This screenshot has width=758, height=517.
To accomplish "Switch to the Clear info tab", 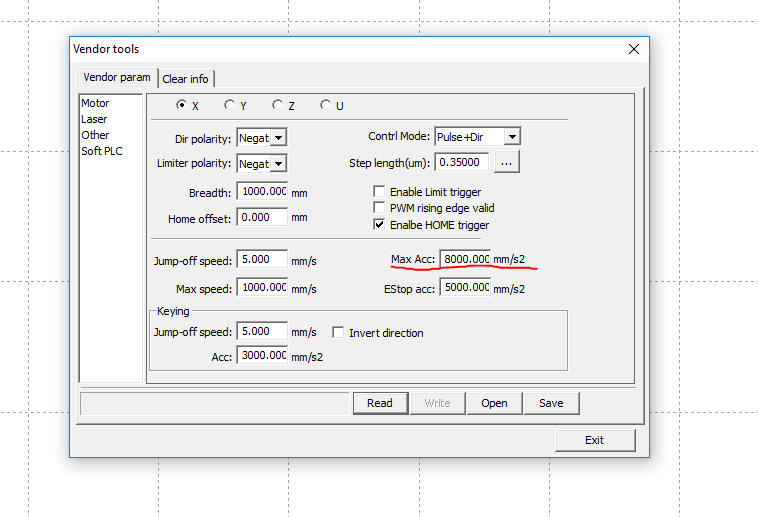I will coord(186,79).
